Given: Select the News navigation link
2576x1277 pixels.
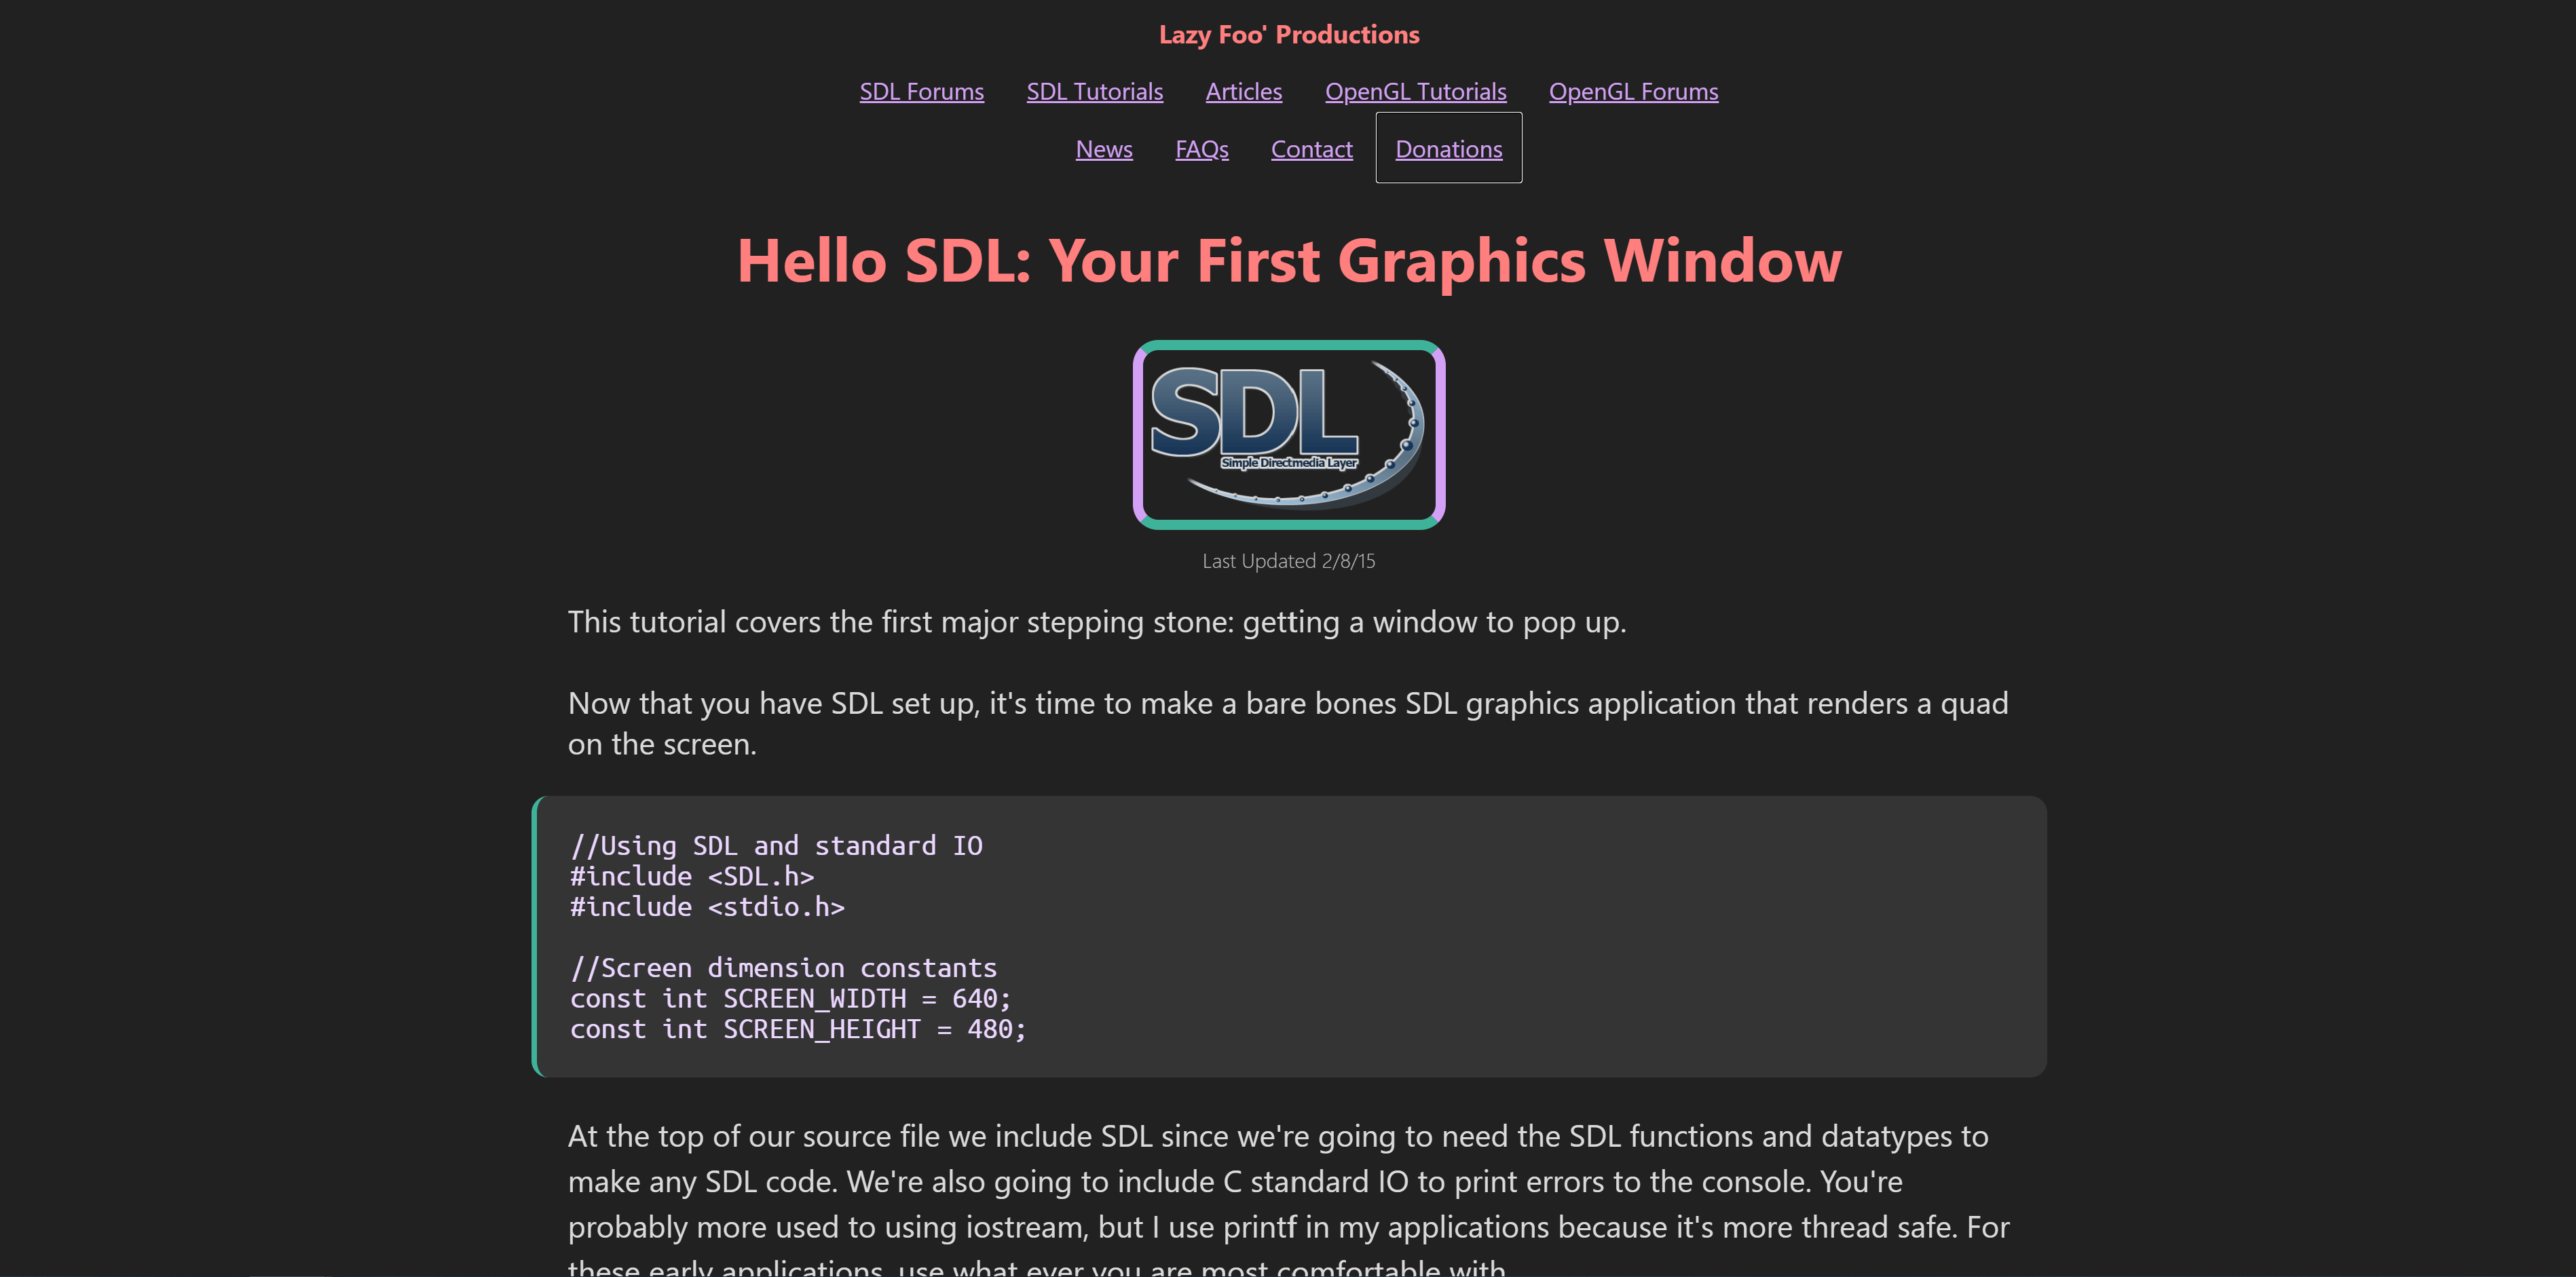Looking at the screenshot, I should (x=1103, y=150).
